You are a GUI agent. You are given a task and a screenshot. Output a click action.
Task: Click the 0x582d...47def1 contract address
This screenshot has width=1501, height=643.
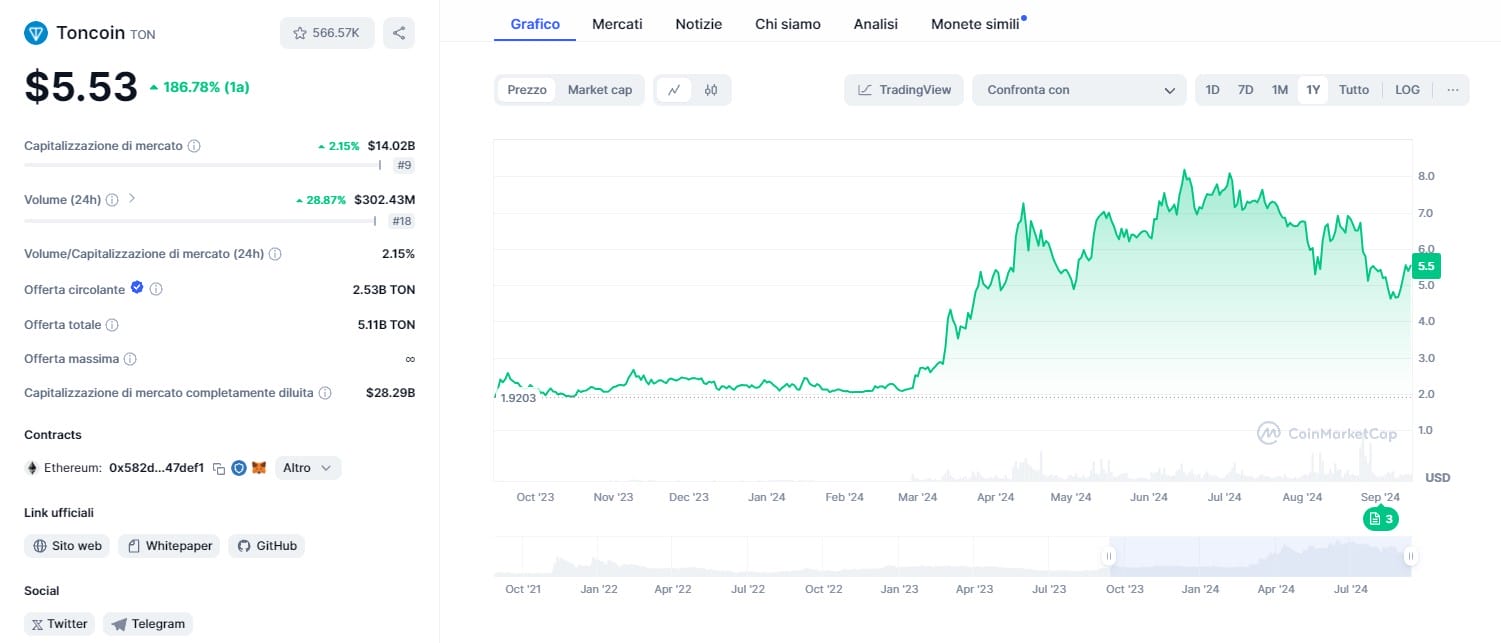(x=156, y=468)
